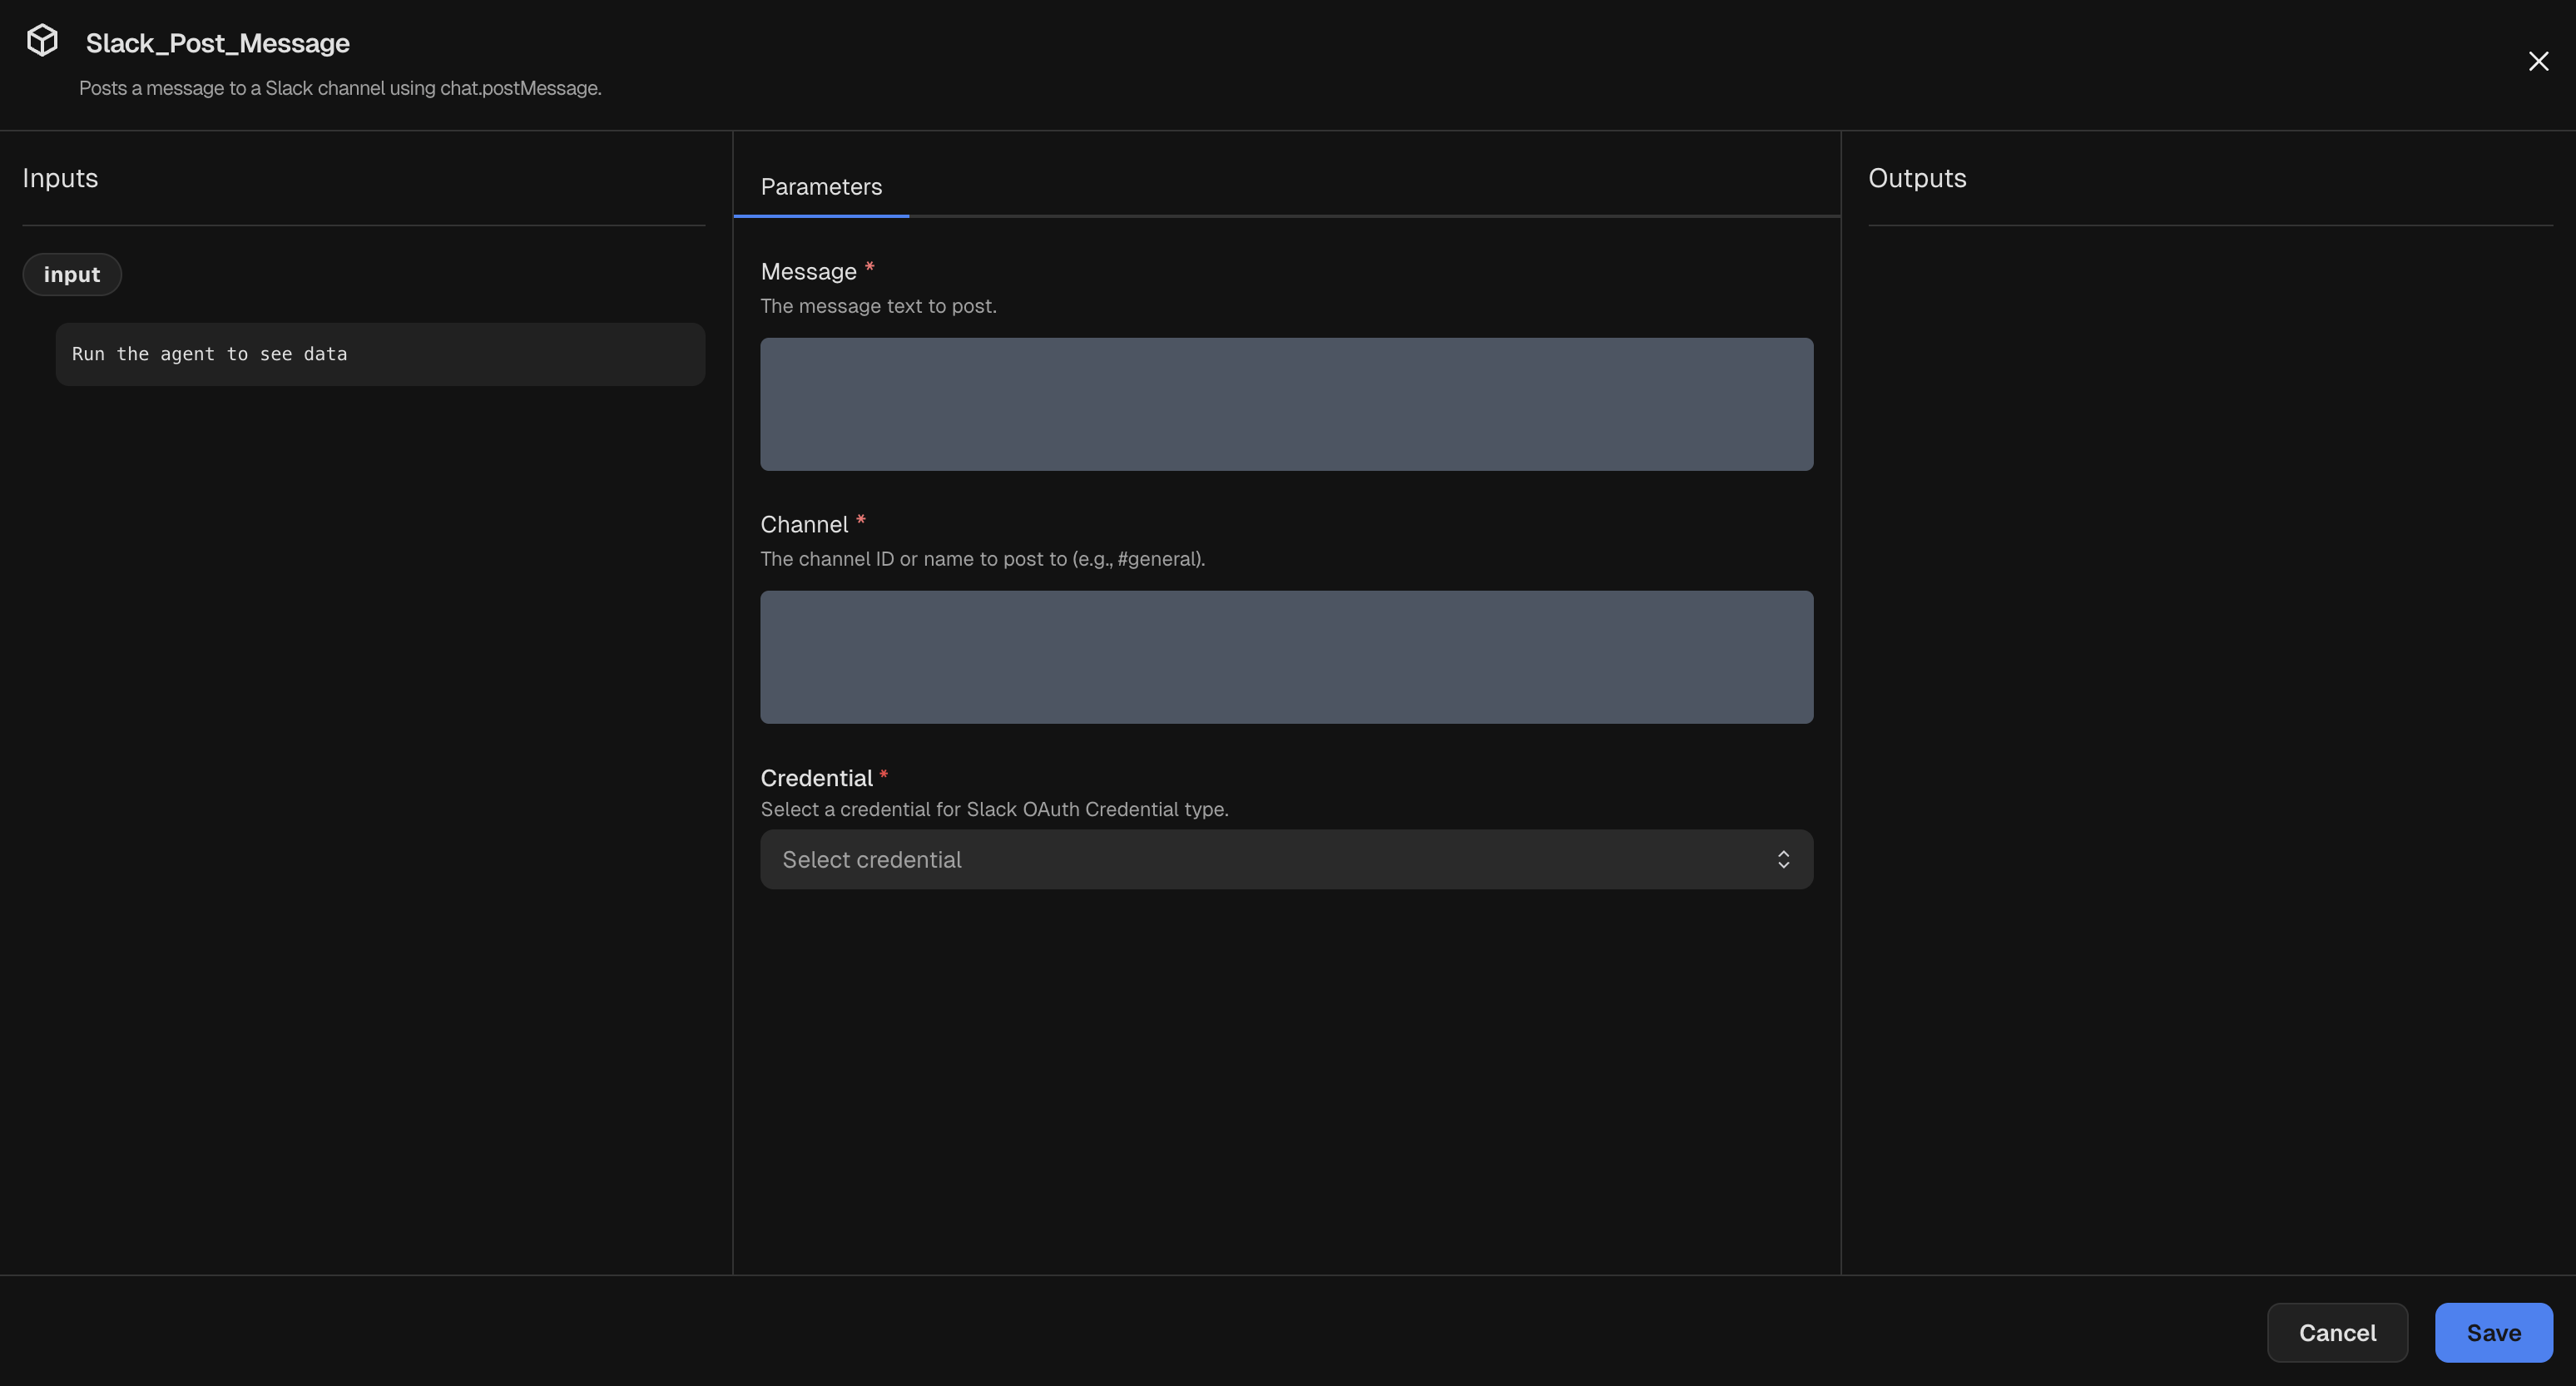Click the Credential field label
Image resolution: width=2576 pixels, height=1386 pixels.
[x=817, y=777]
